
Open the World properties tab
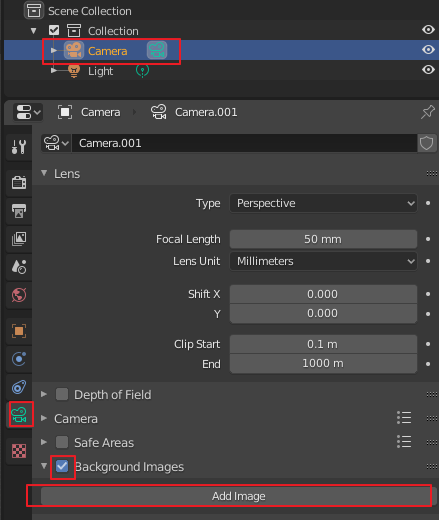pyautogui.click(x=19, y=295)
